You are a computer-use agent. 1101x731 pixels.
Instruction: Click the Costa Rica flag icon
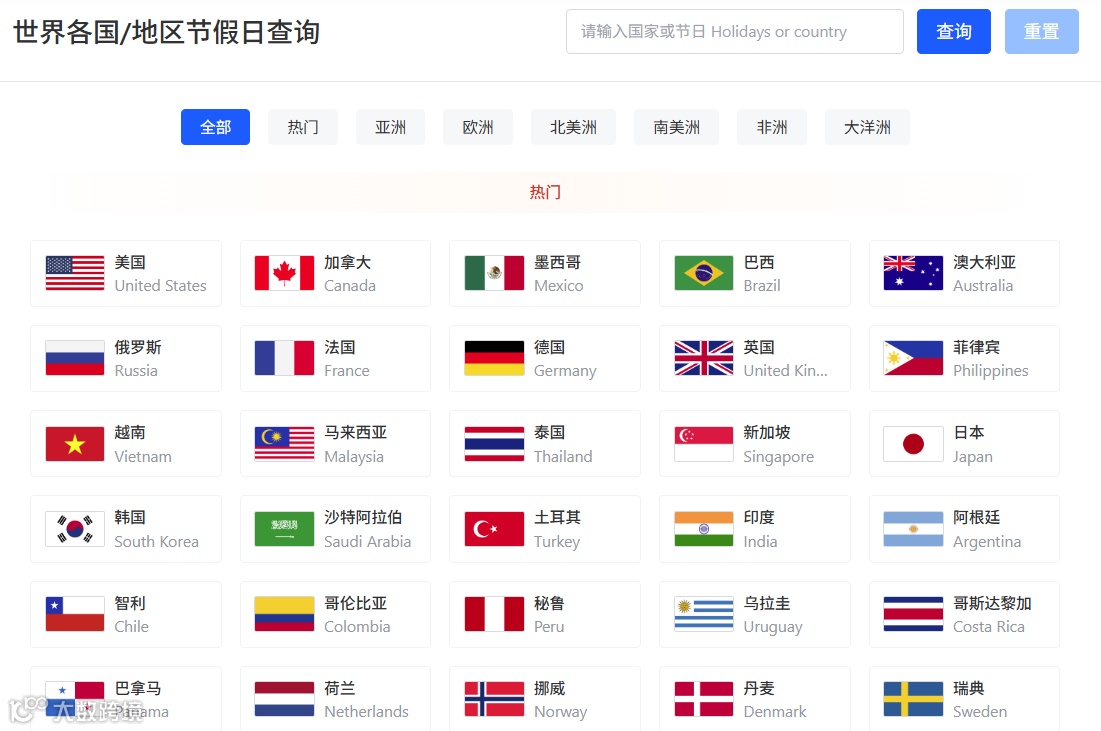(913, 614)
